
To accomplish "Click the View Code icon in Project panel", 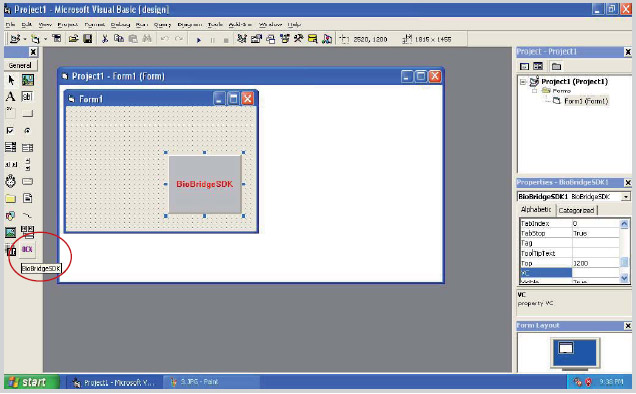I will (524, 66).
